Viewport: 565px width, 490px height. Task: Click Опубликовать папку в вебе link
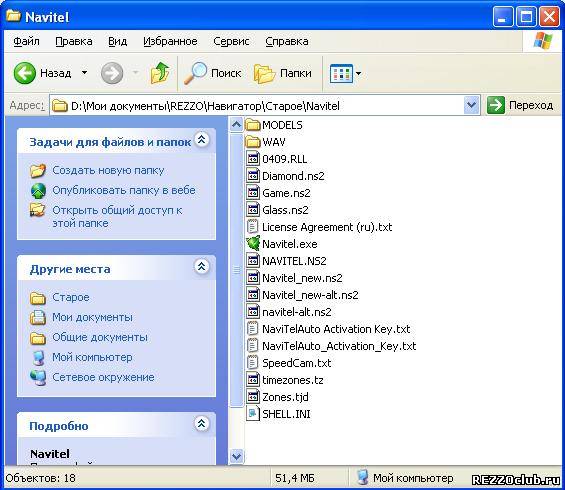point(124,190)
